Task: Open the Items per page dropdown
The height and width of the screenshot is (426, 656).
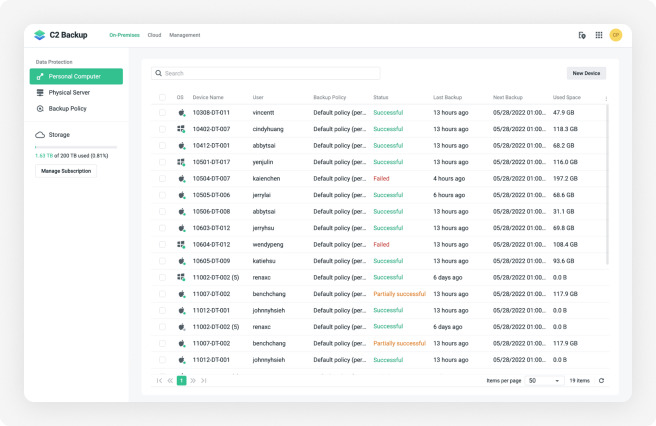Action: (x=545, y=381)
